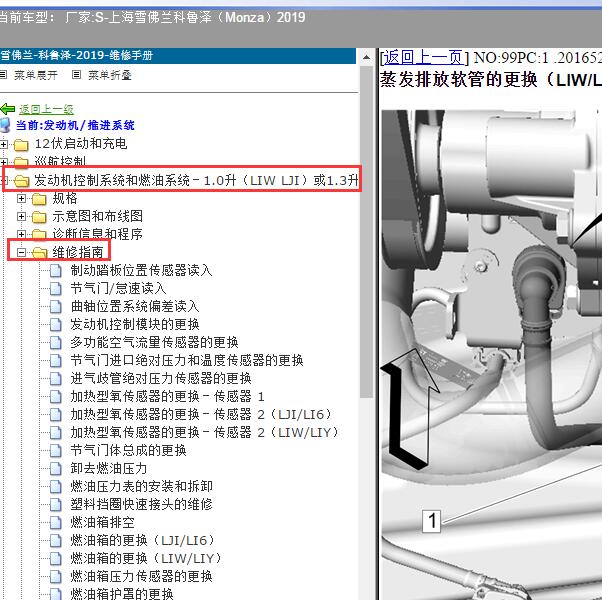This screenshot has width=602, height=600.
Task: Select 发动机控制系统和燃油系统 1.0升 folder entry
Action: 196,180
